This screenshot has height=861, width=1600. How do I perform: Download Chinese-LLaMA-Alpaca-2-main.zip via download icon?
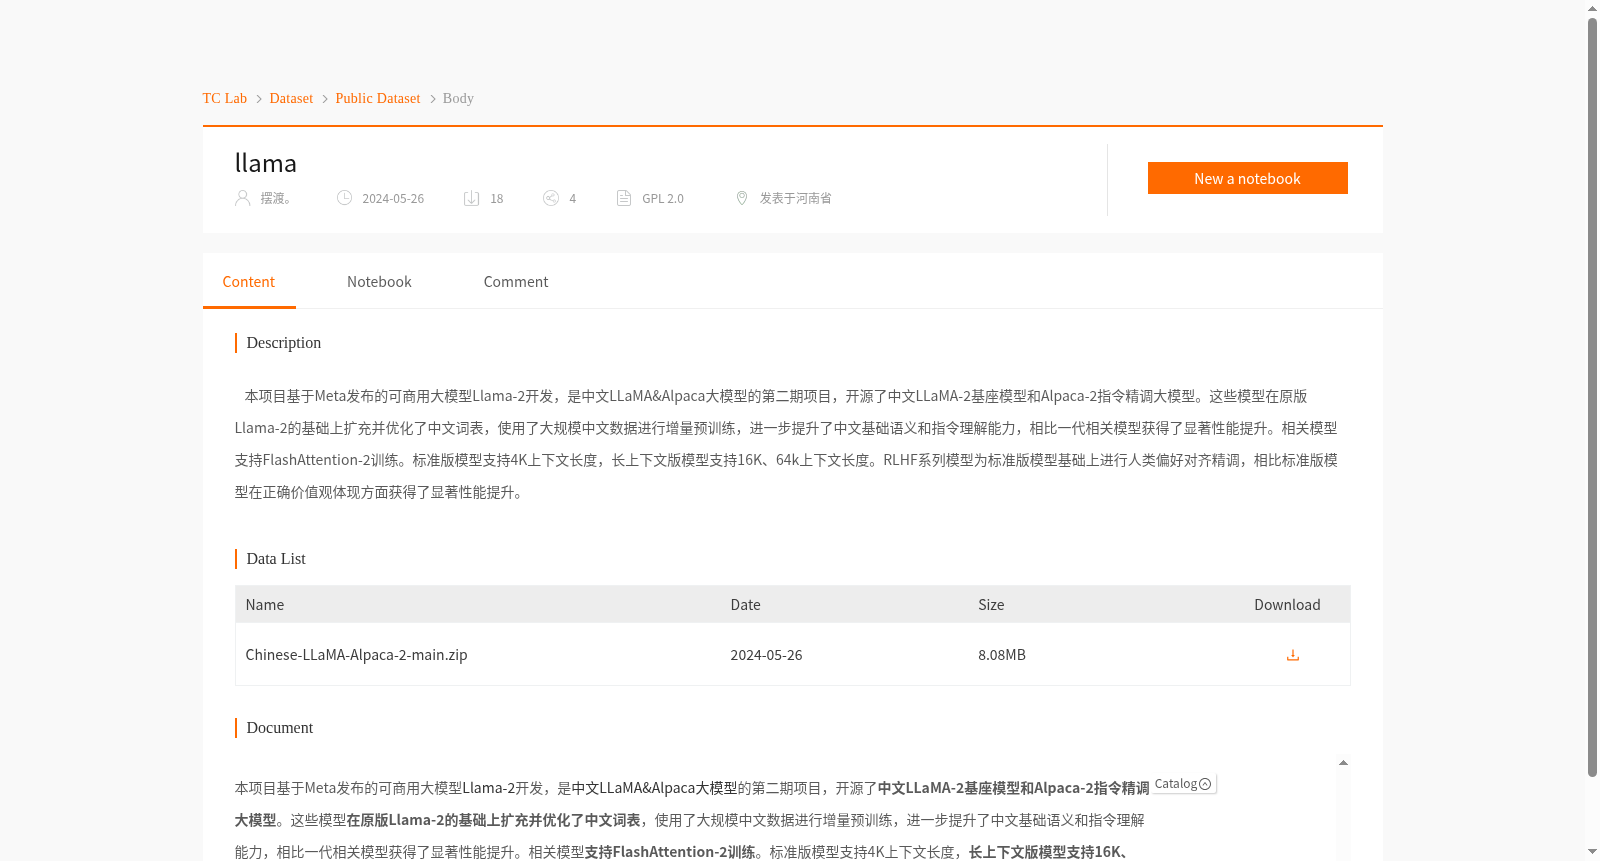1292,655
